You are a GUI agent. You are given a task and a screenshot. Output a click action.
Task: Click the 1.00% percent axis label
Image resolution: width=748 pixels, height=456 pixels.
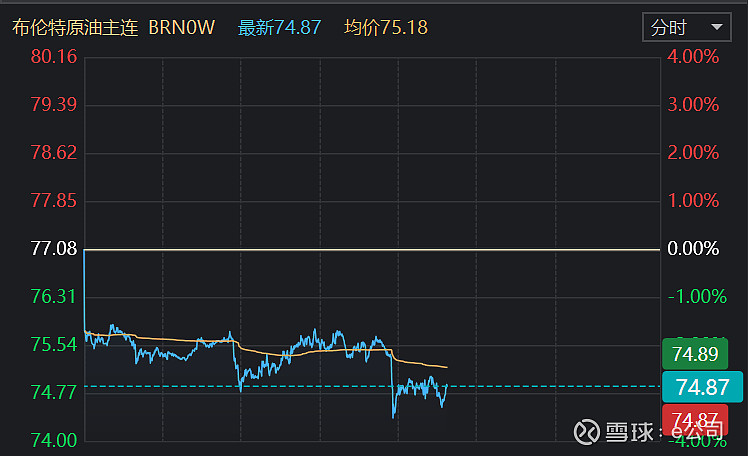[x=693, y=201]
